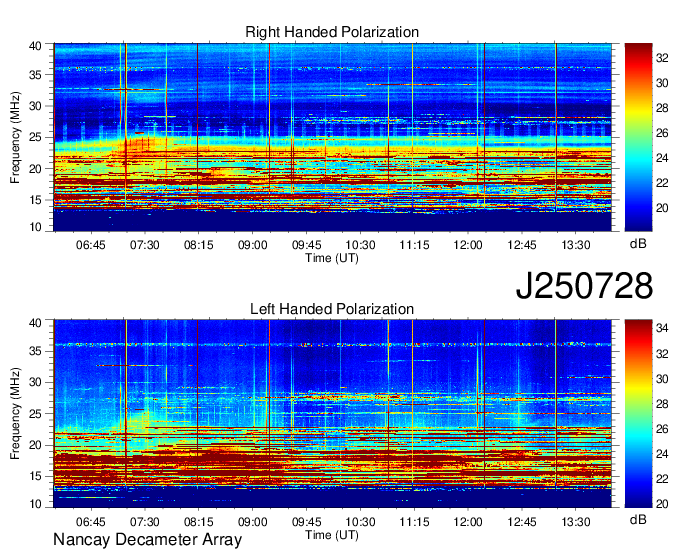Click the Right Handed plot's dB colorbar
Image resolution: width=680 pixels, height=552 pixels.
pyautogui.click(x=638, y=137)
